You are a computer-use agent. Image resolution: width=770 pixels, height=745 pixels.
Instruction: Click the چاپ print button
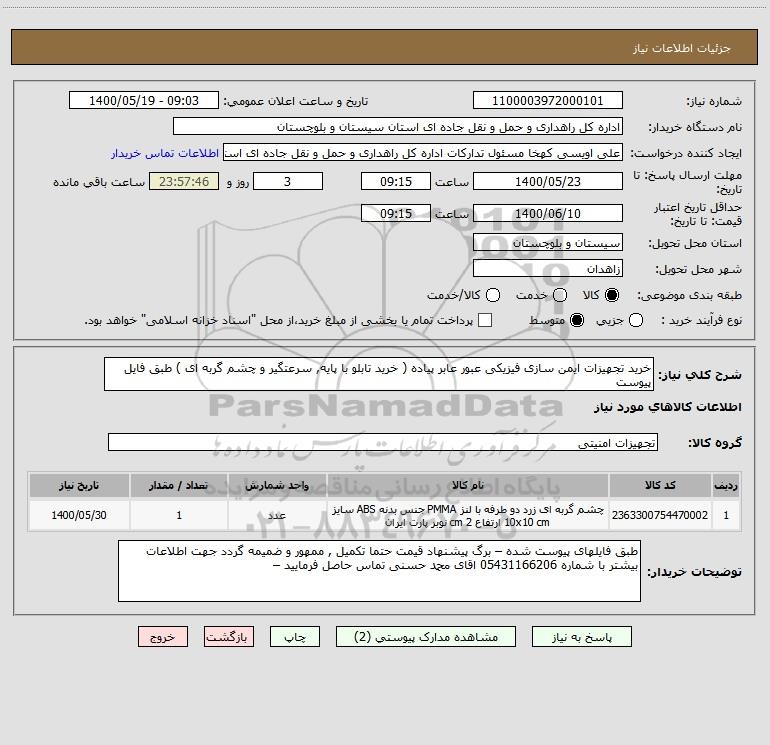tap(295, 637)
